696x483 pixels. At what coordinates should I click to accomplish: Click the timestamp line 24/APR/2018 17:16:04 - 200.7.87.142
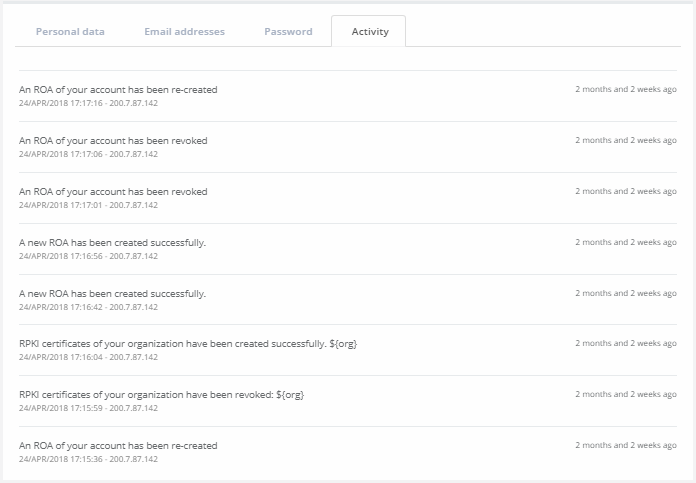(88, 358)
